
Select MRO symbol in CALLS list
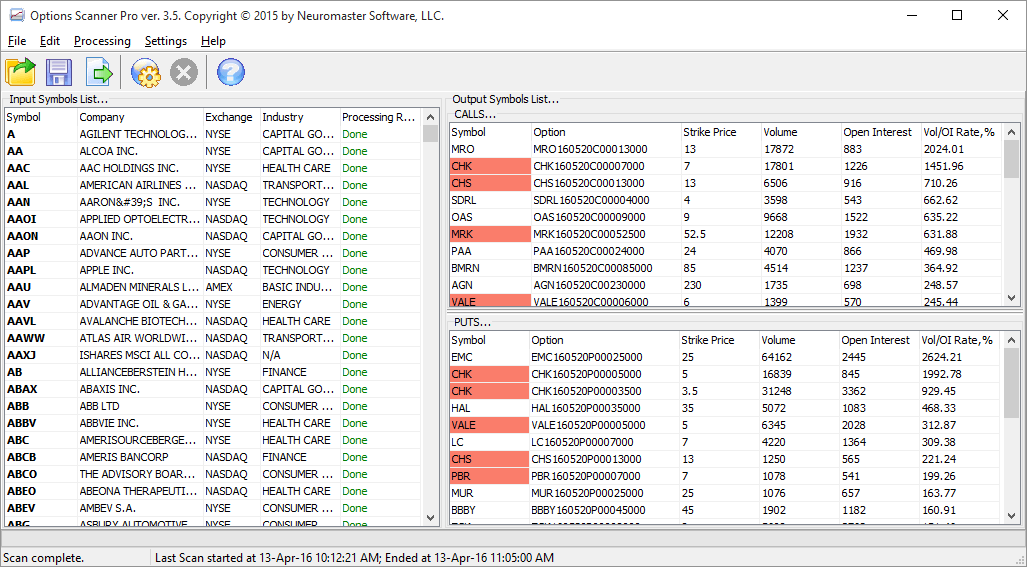click(x=490, y=149)
